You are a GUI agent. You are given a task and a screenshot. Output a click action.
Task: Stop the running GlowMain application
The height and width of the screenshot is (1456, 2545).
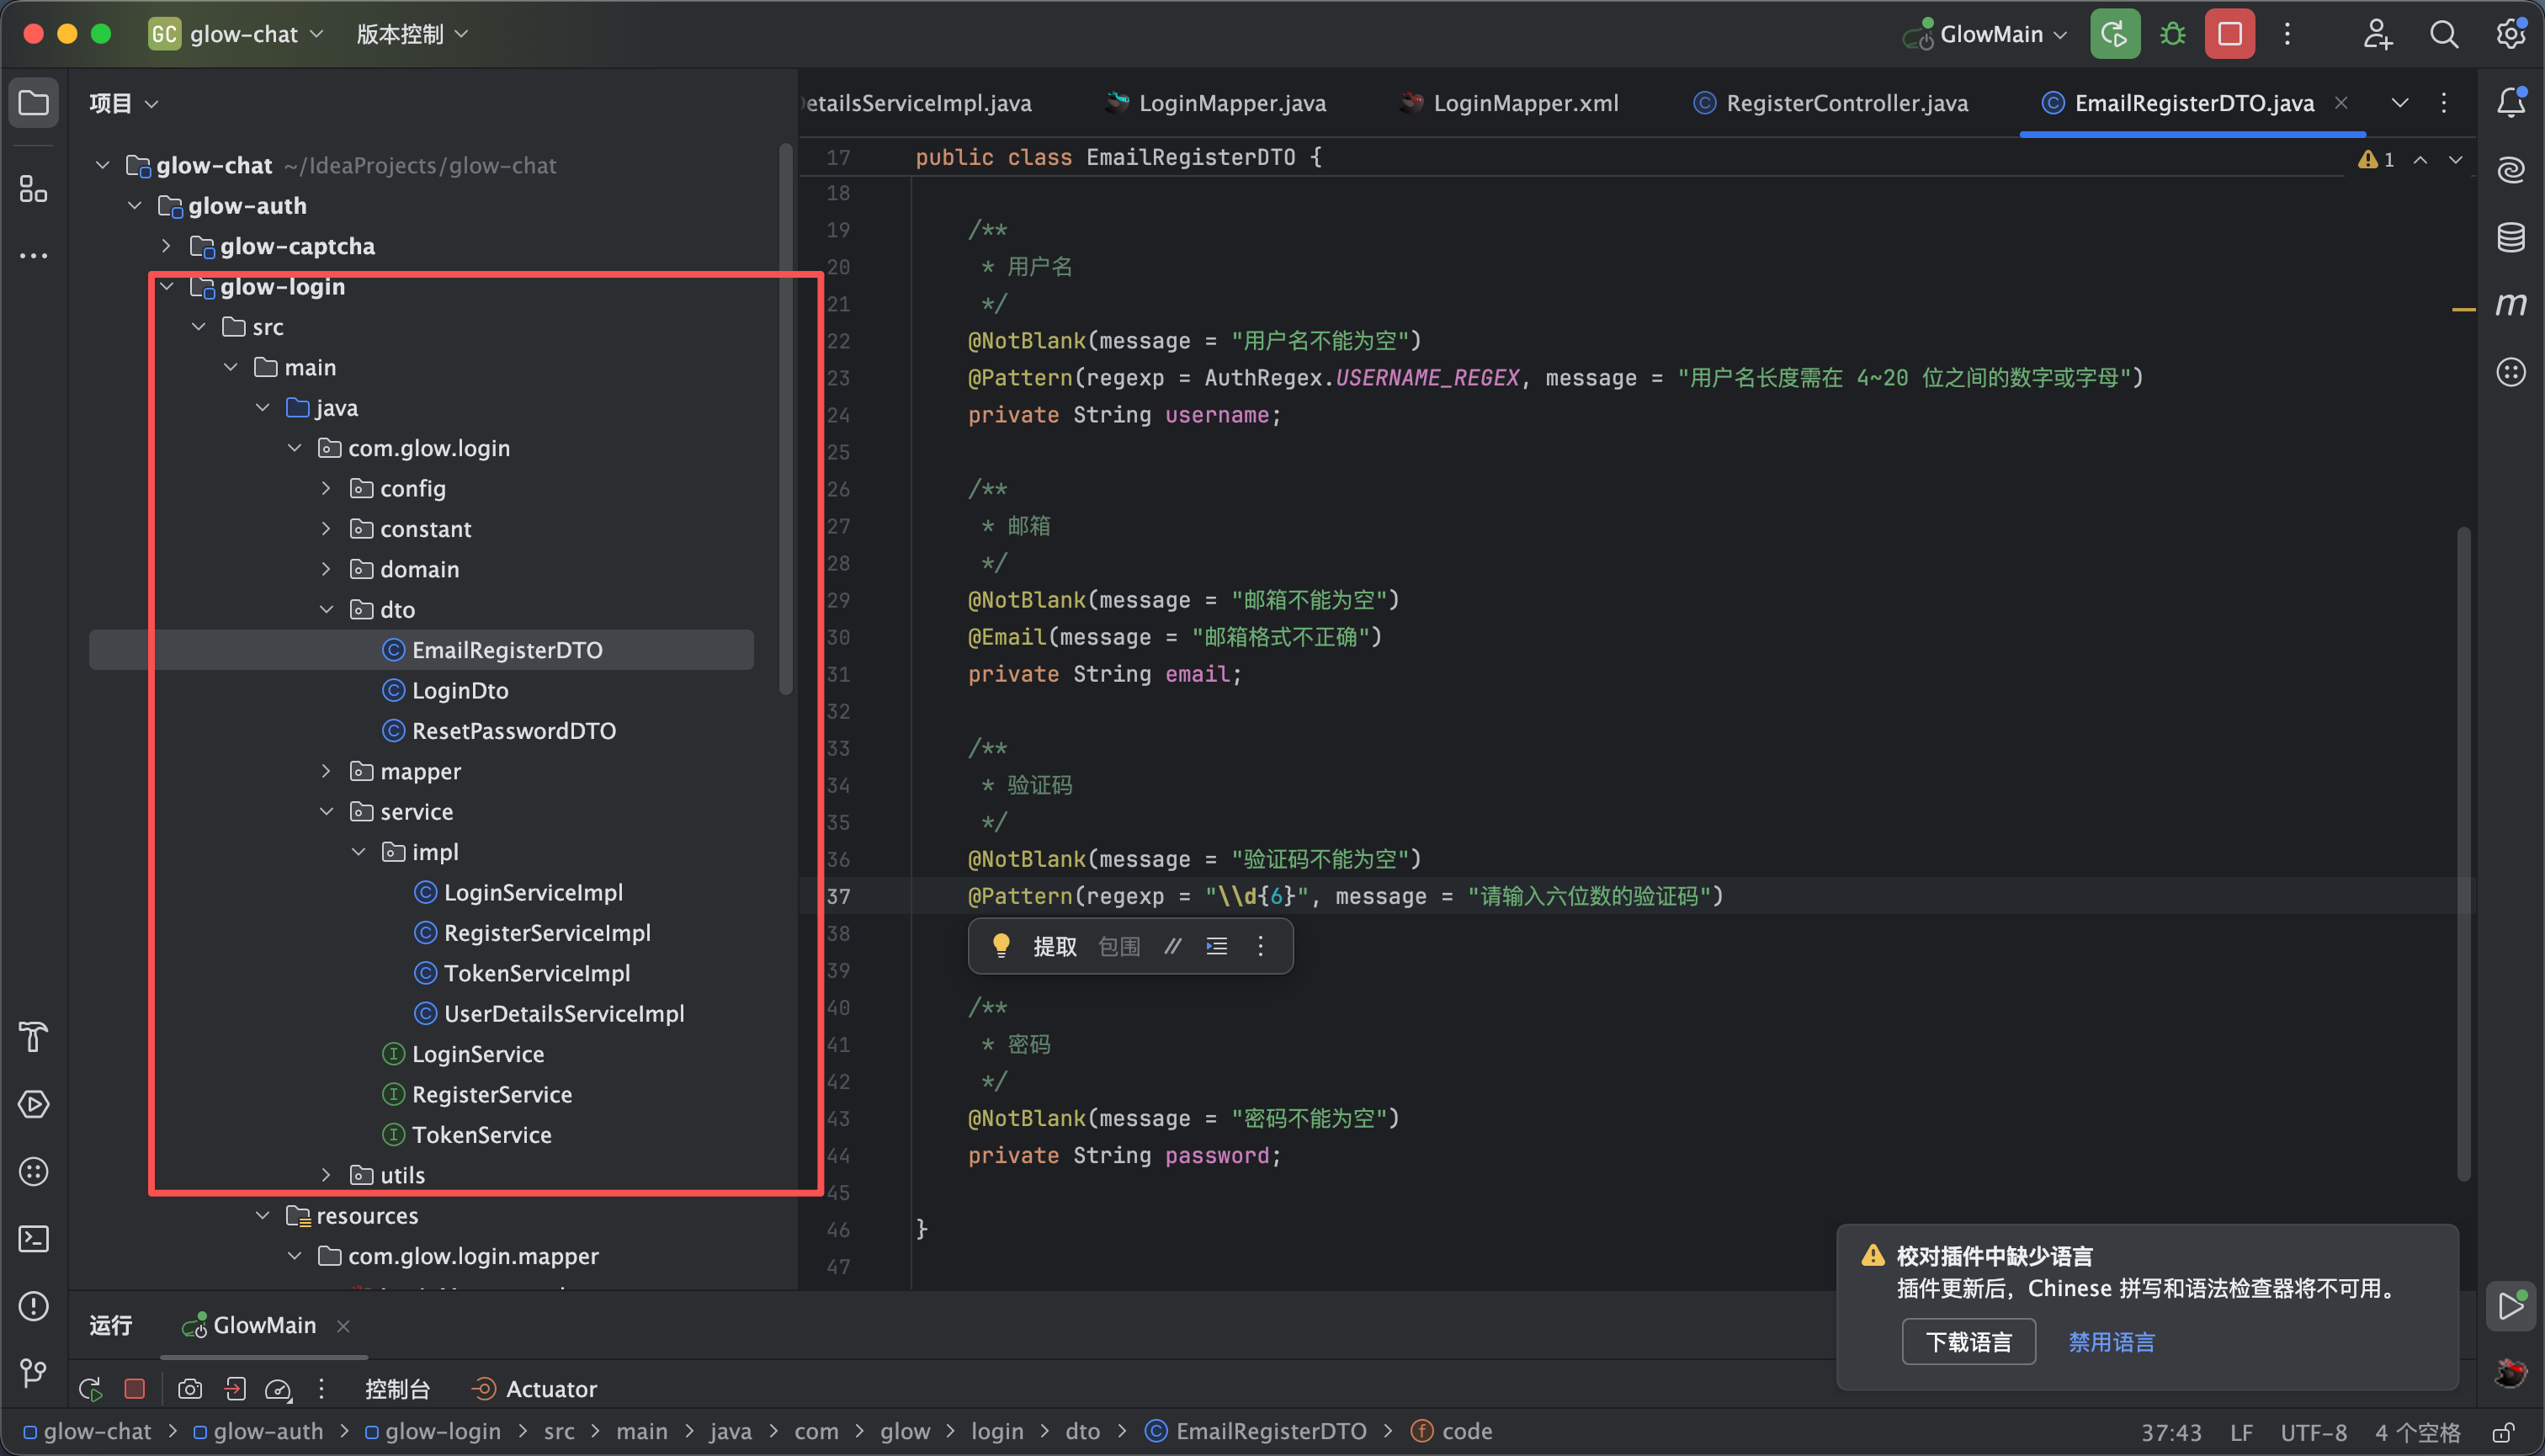pos(2229,34)
